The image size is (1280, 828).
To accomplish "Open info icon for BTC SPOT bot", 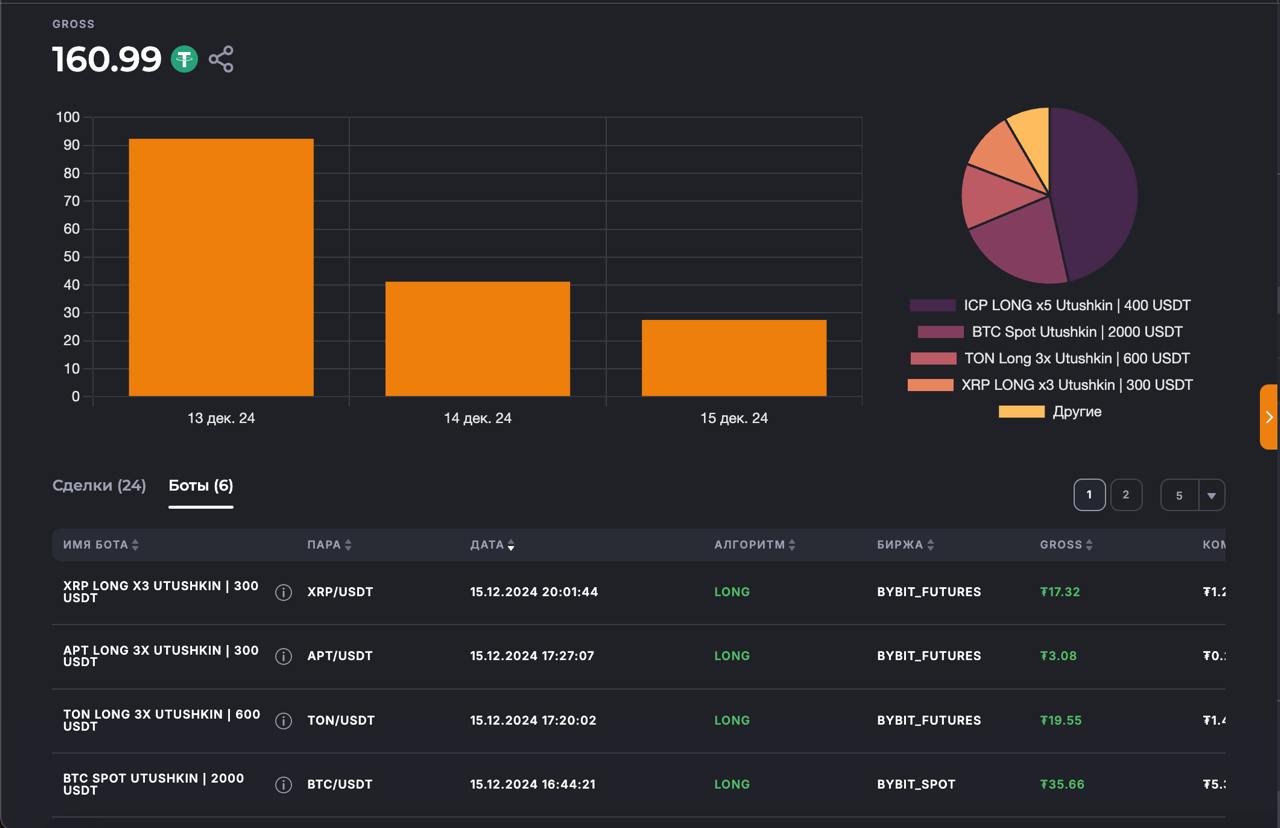I will click(283, 784).
